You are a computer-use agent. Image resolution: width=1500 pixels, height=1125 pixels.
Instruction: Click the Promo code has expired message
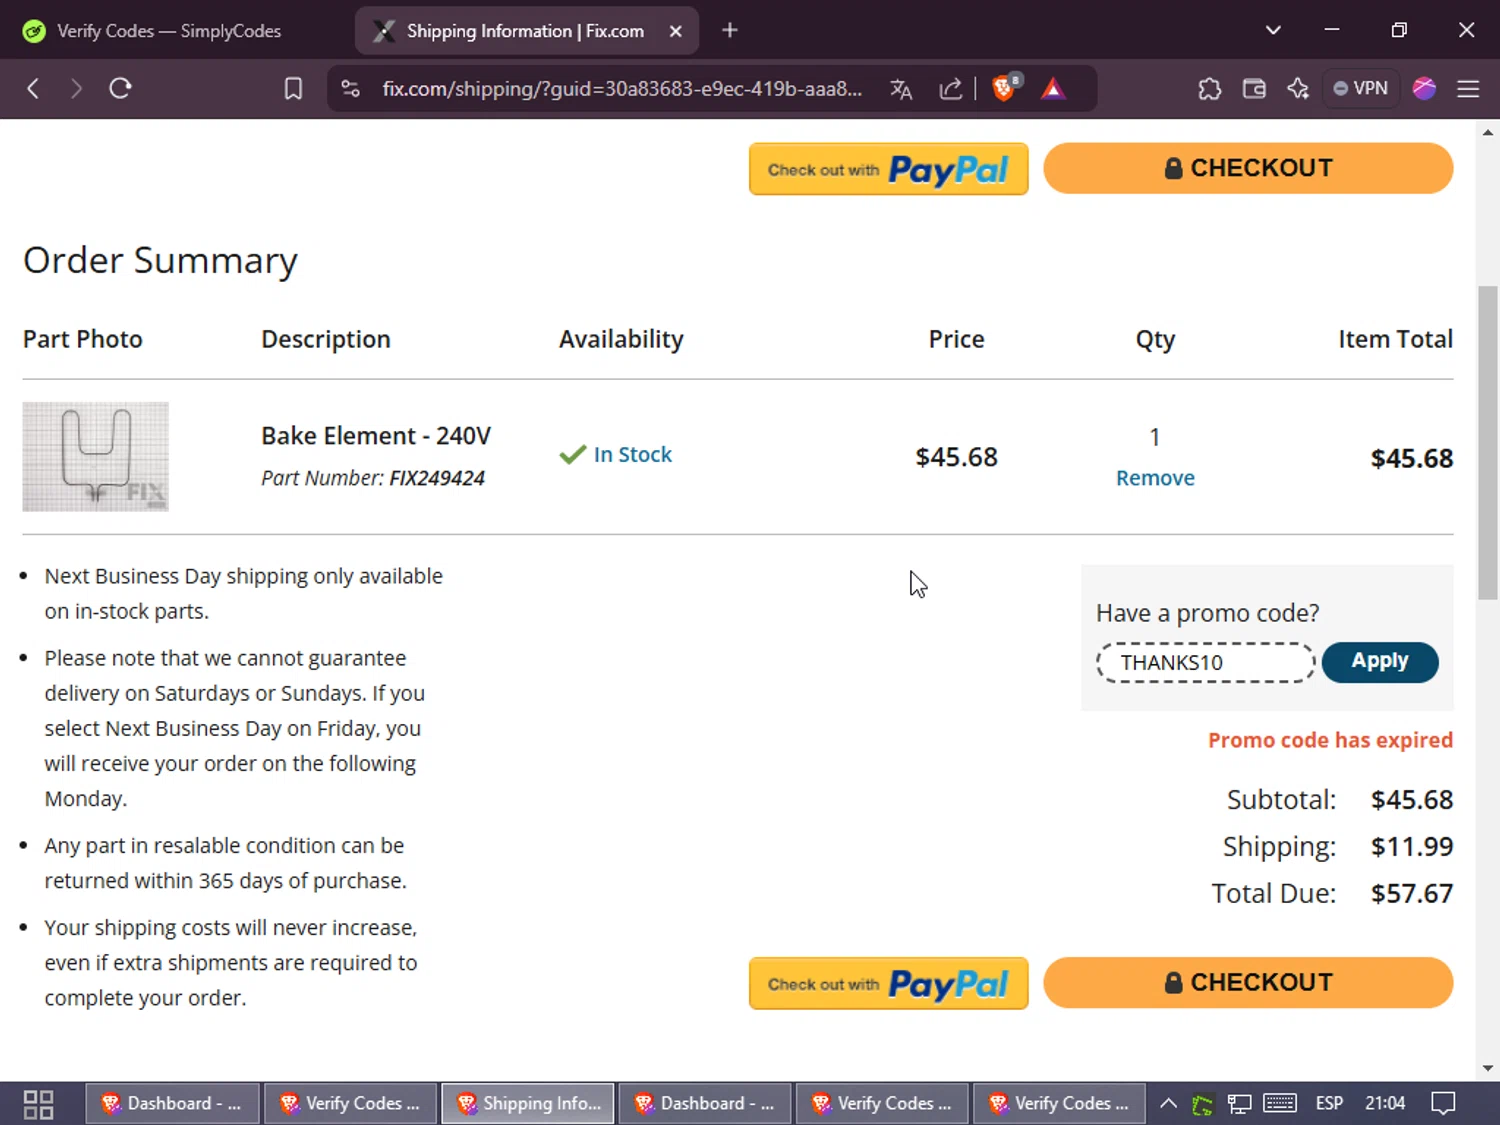coord(1330,740)
